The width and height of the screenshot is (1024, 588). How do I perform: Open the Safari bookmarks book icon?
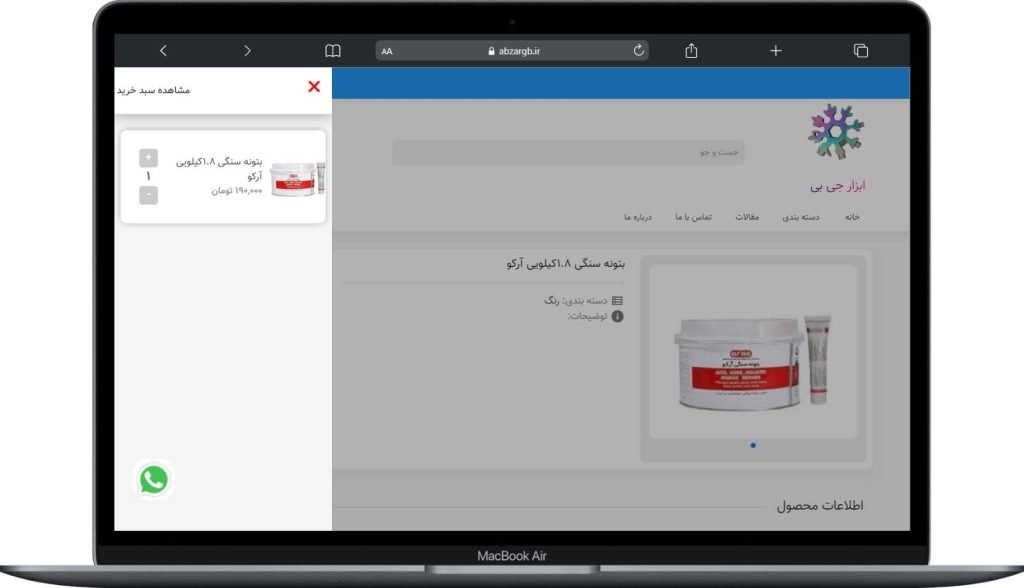coord(333,51)
